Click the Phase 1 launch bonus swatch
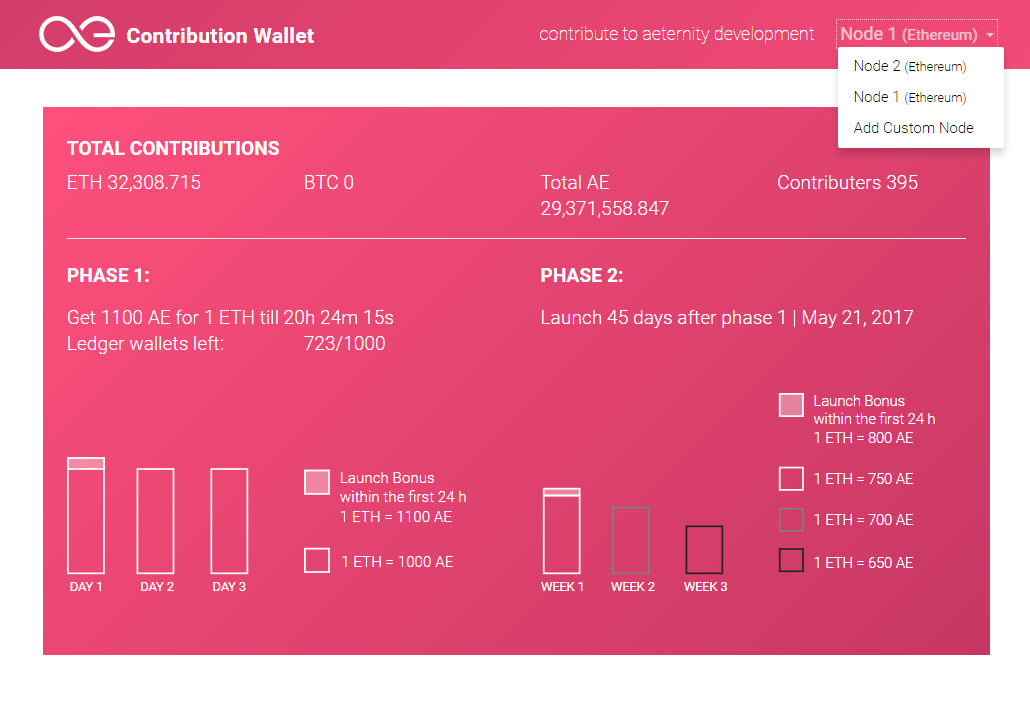 point(317,482)
